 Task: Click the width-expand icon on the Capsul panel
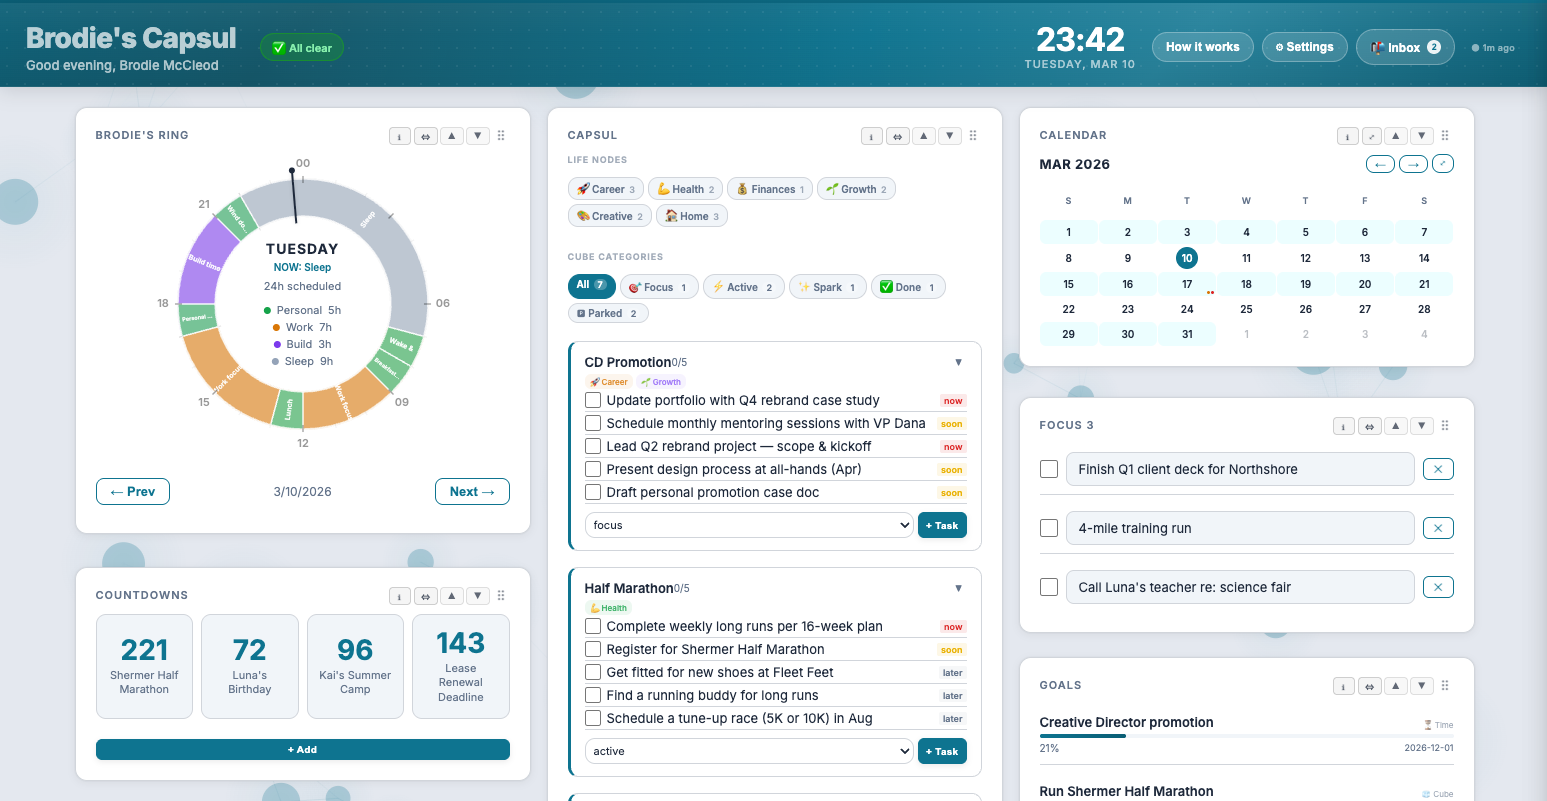coord(897,135)
